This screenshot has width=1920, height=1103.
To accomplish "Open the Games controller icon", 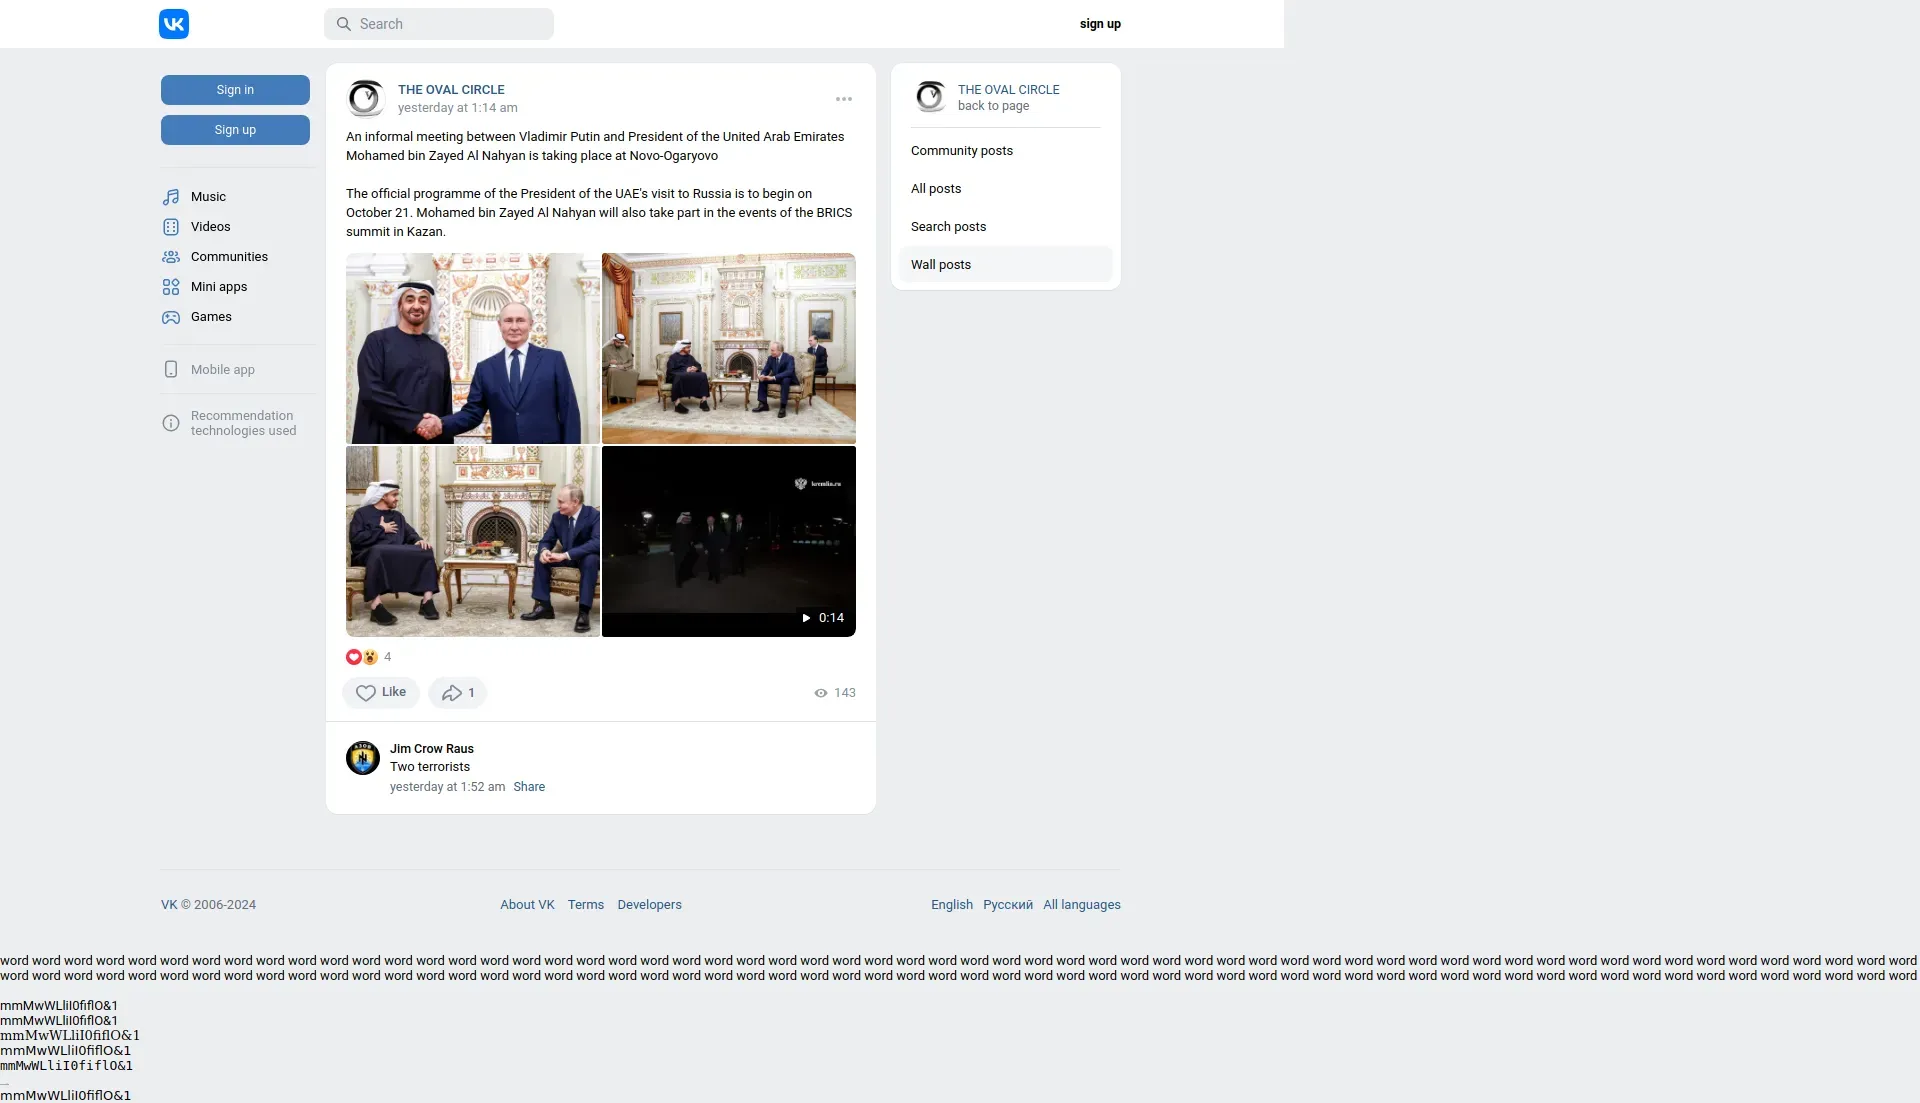I will [x=171, y=317].
